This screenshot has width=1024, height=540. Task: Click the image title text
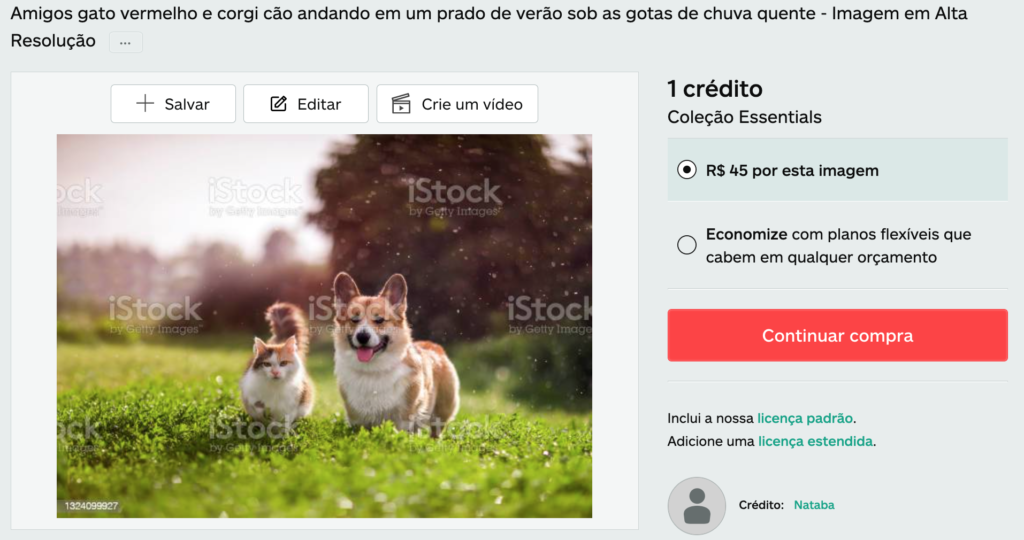[x=488, y=27]
